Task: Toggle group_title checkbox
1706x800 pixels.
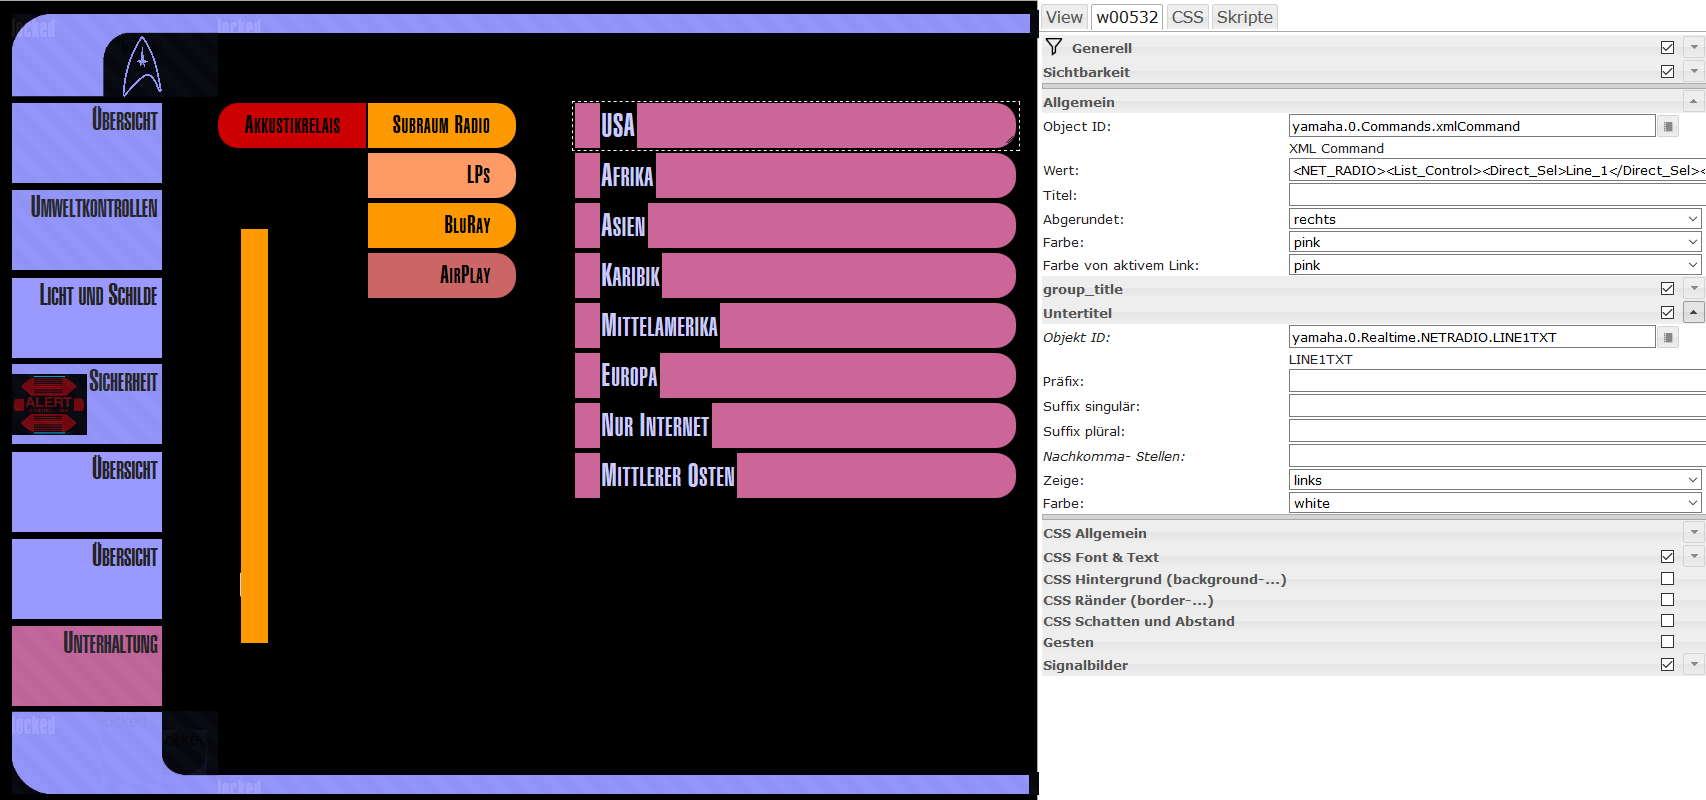Action: [1667, 288]
